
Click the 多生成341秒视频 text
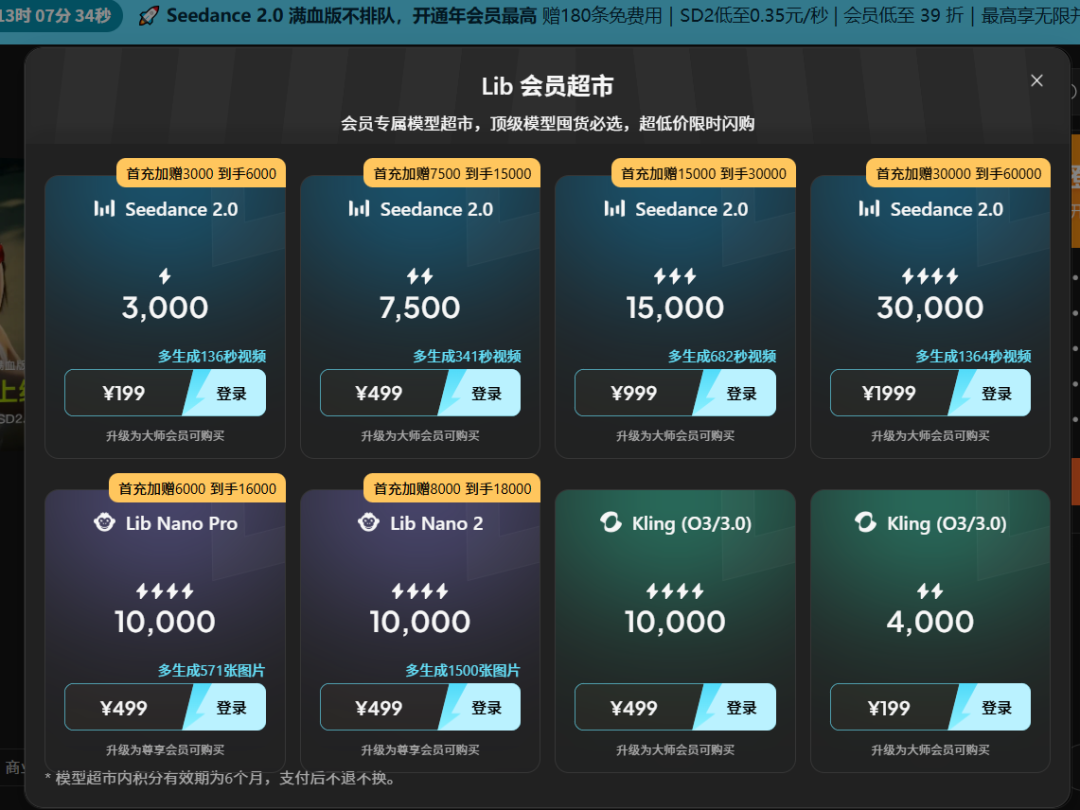[x=466, y=356]
